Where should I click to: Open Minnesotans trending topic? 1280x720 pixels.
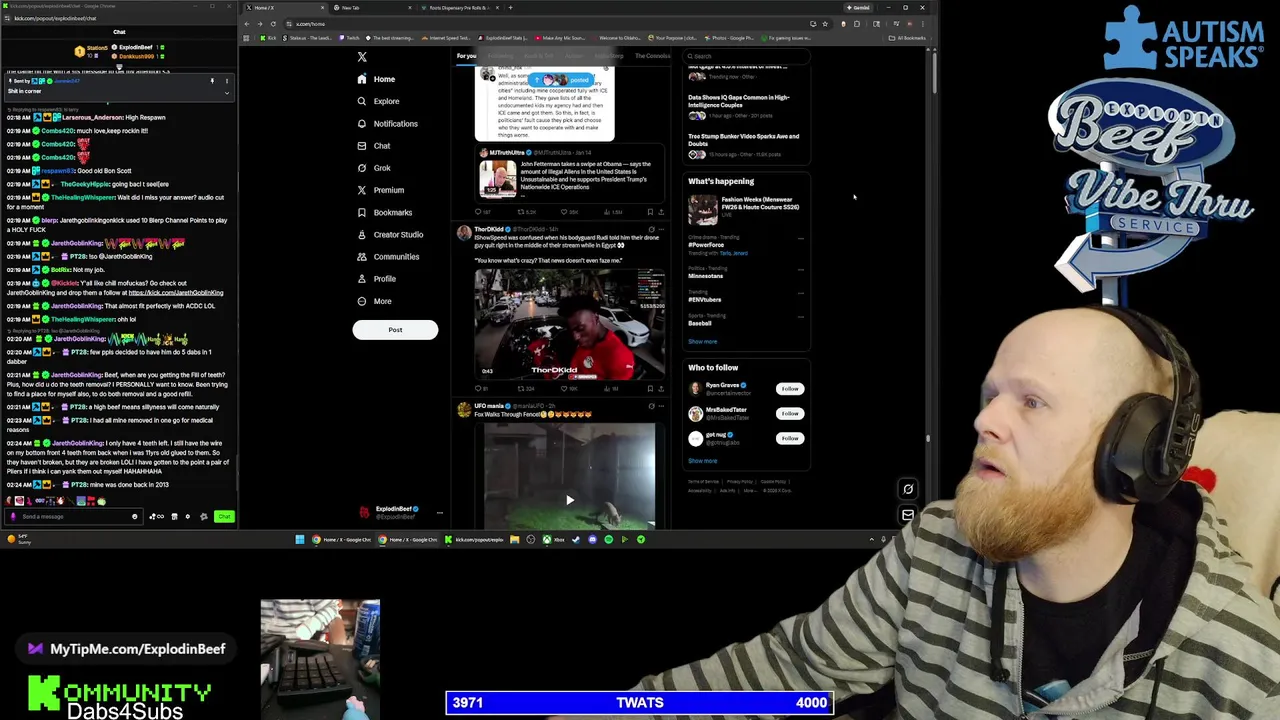click(705, 276)
